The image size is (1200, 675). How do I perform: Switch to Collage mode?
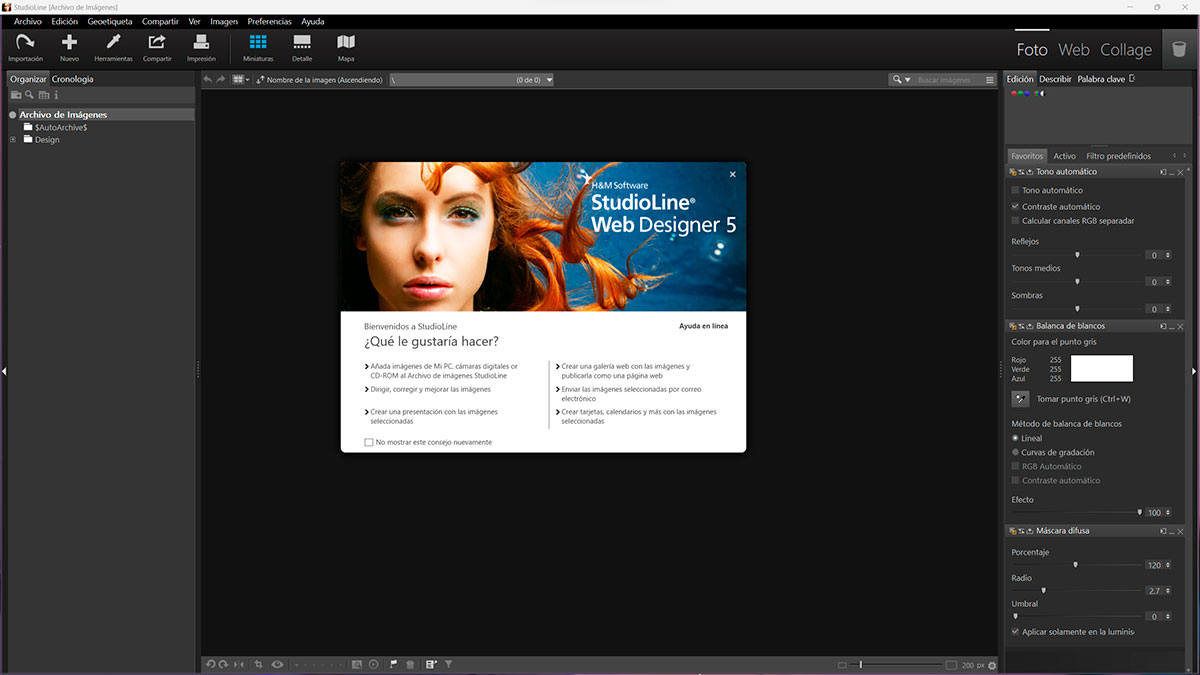pyautogui.click(x=1126, y=50)
